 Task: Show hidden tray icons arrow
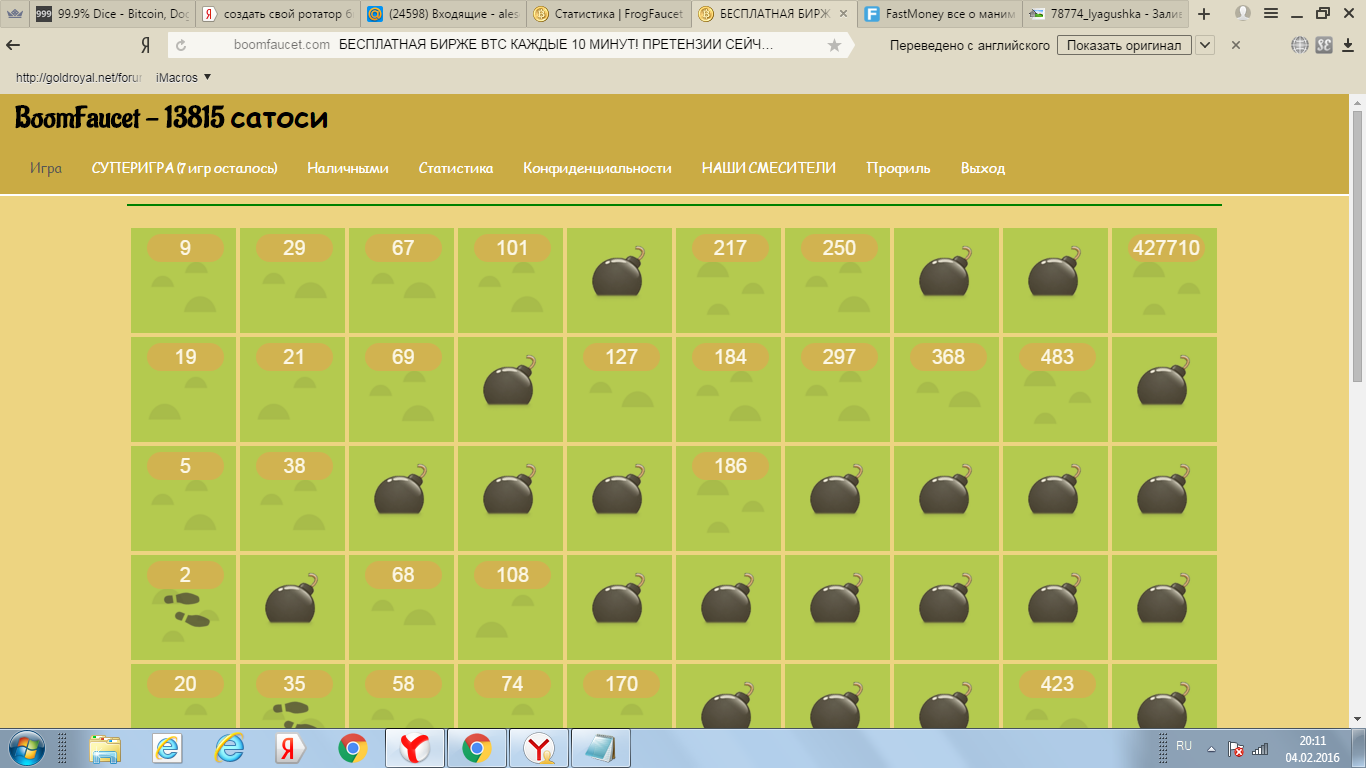(x=1212, y=749)
